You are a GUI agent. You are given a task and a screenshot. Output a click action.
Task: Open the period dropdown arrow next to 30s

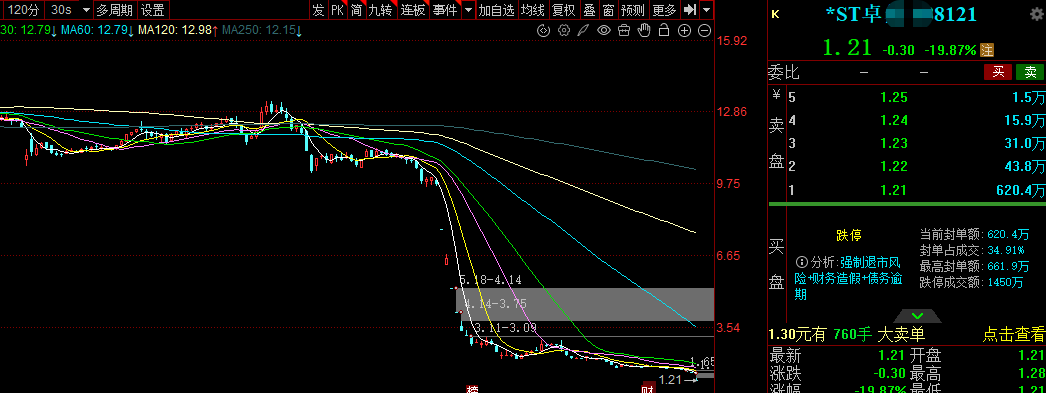point(85,9)
